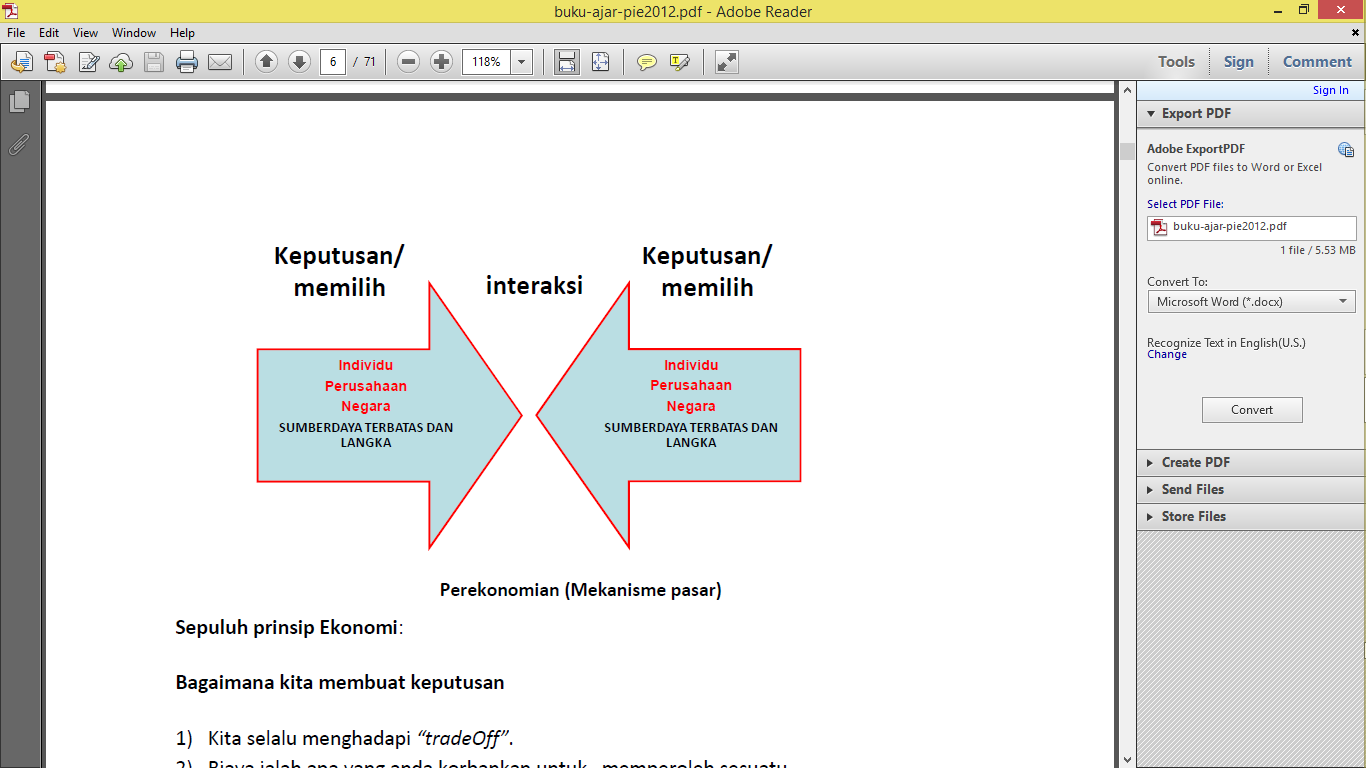
Task: Click 'Kita selalu menghadapi tradeOff' line
Action: 345,739
